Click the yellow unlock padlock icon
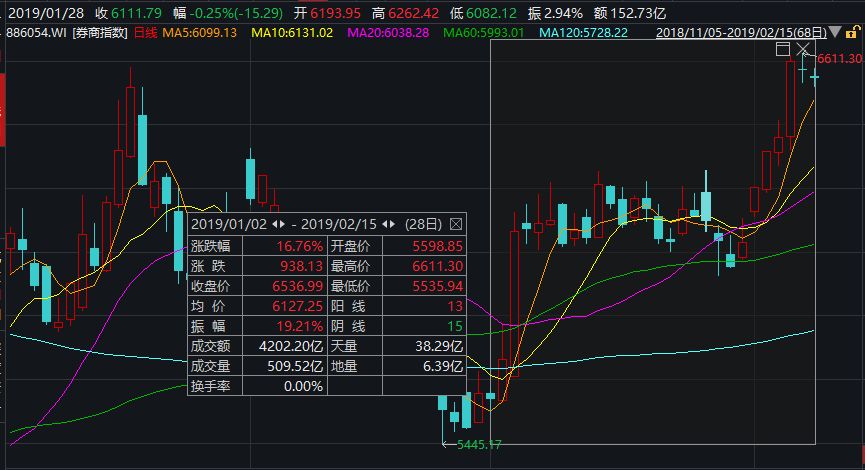Viewport: 865px width, 470px height. (x=852, y=33)
